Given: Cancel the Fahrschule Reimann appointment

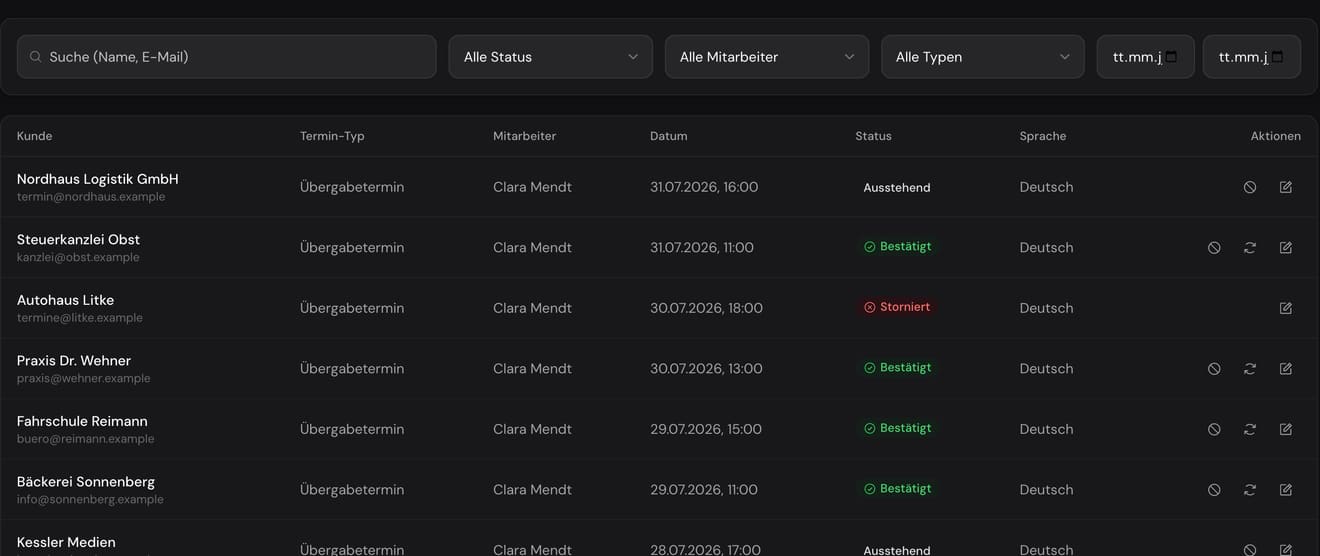Looking at the screenshot, I should 1214,429.
